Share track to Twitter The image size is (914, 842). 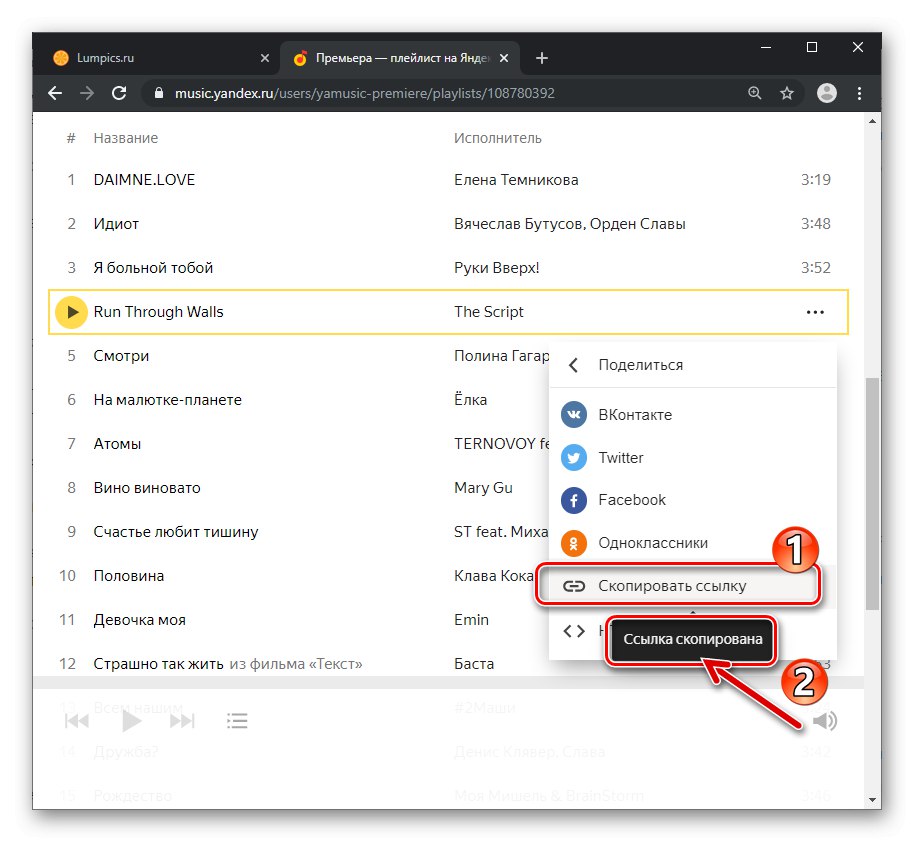click(x=692, y=458)
